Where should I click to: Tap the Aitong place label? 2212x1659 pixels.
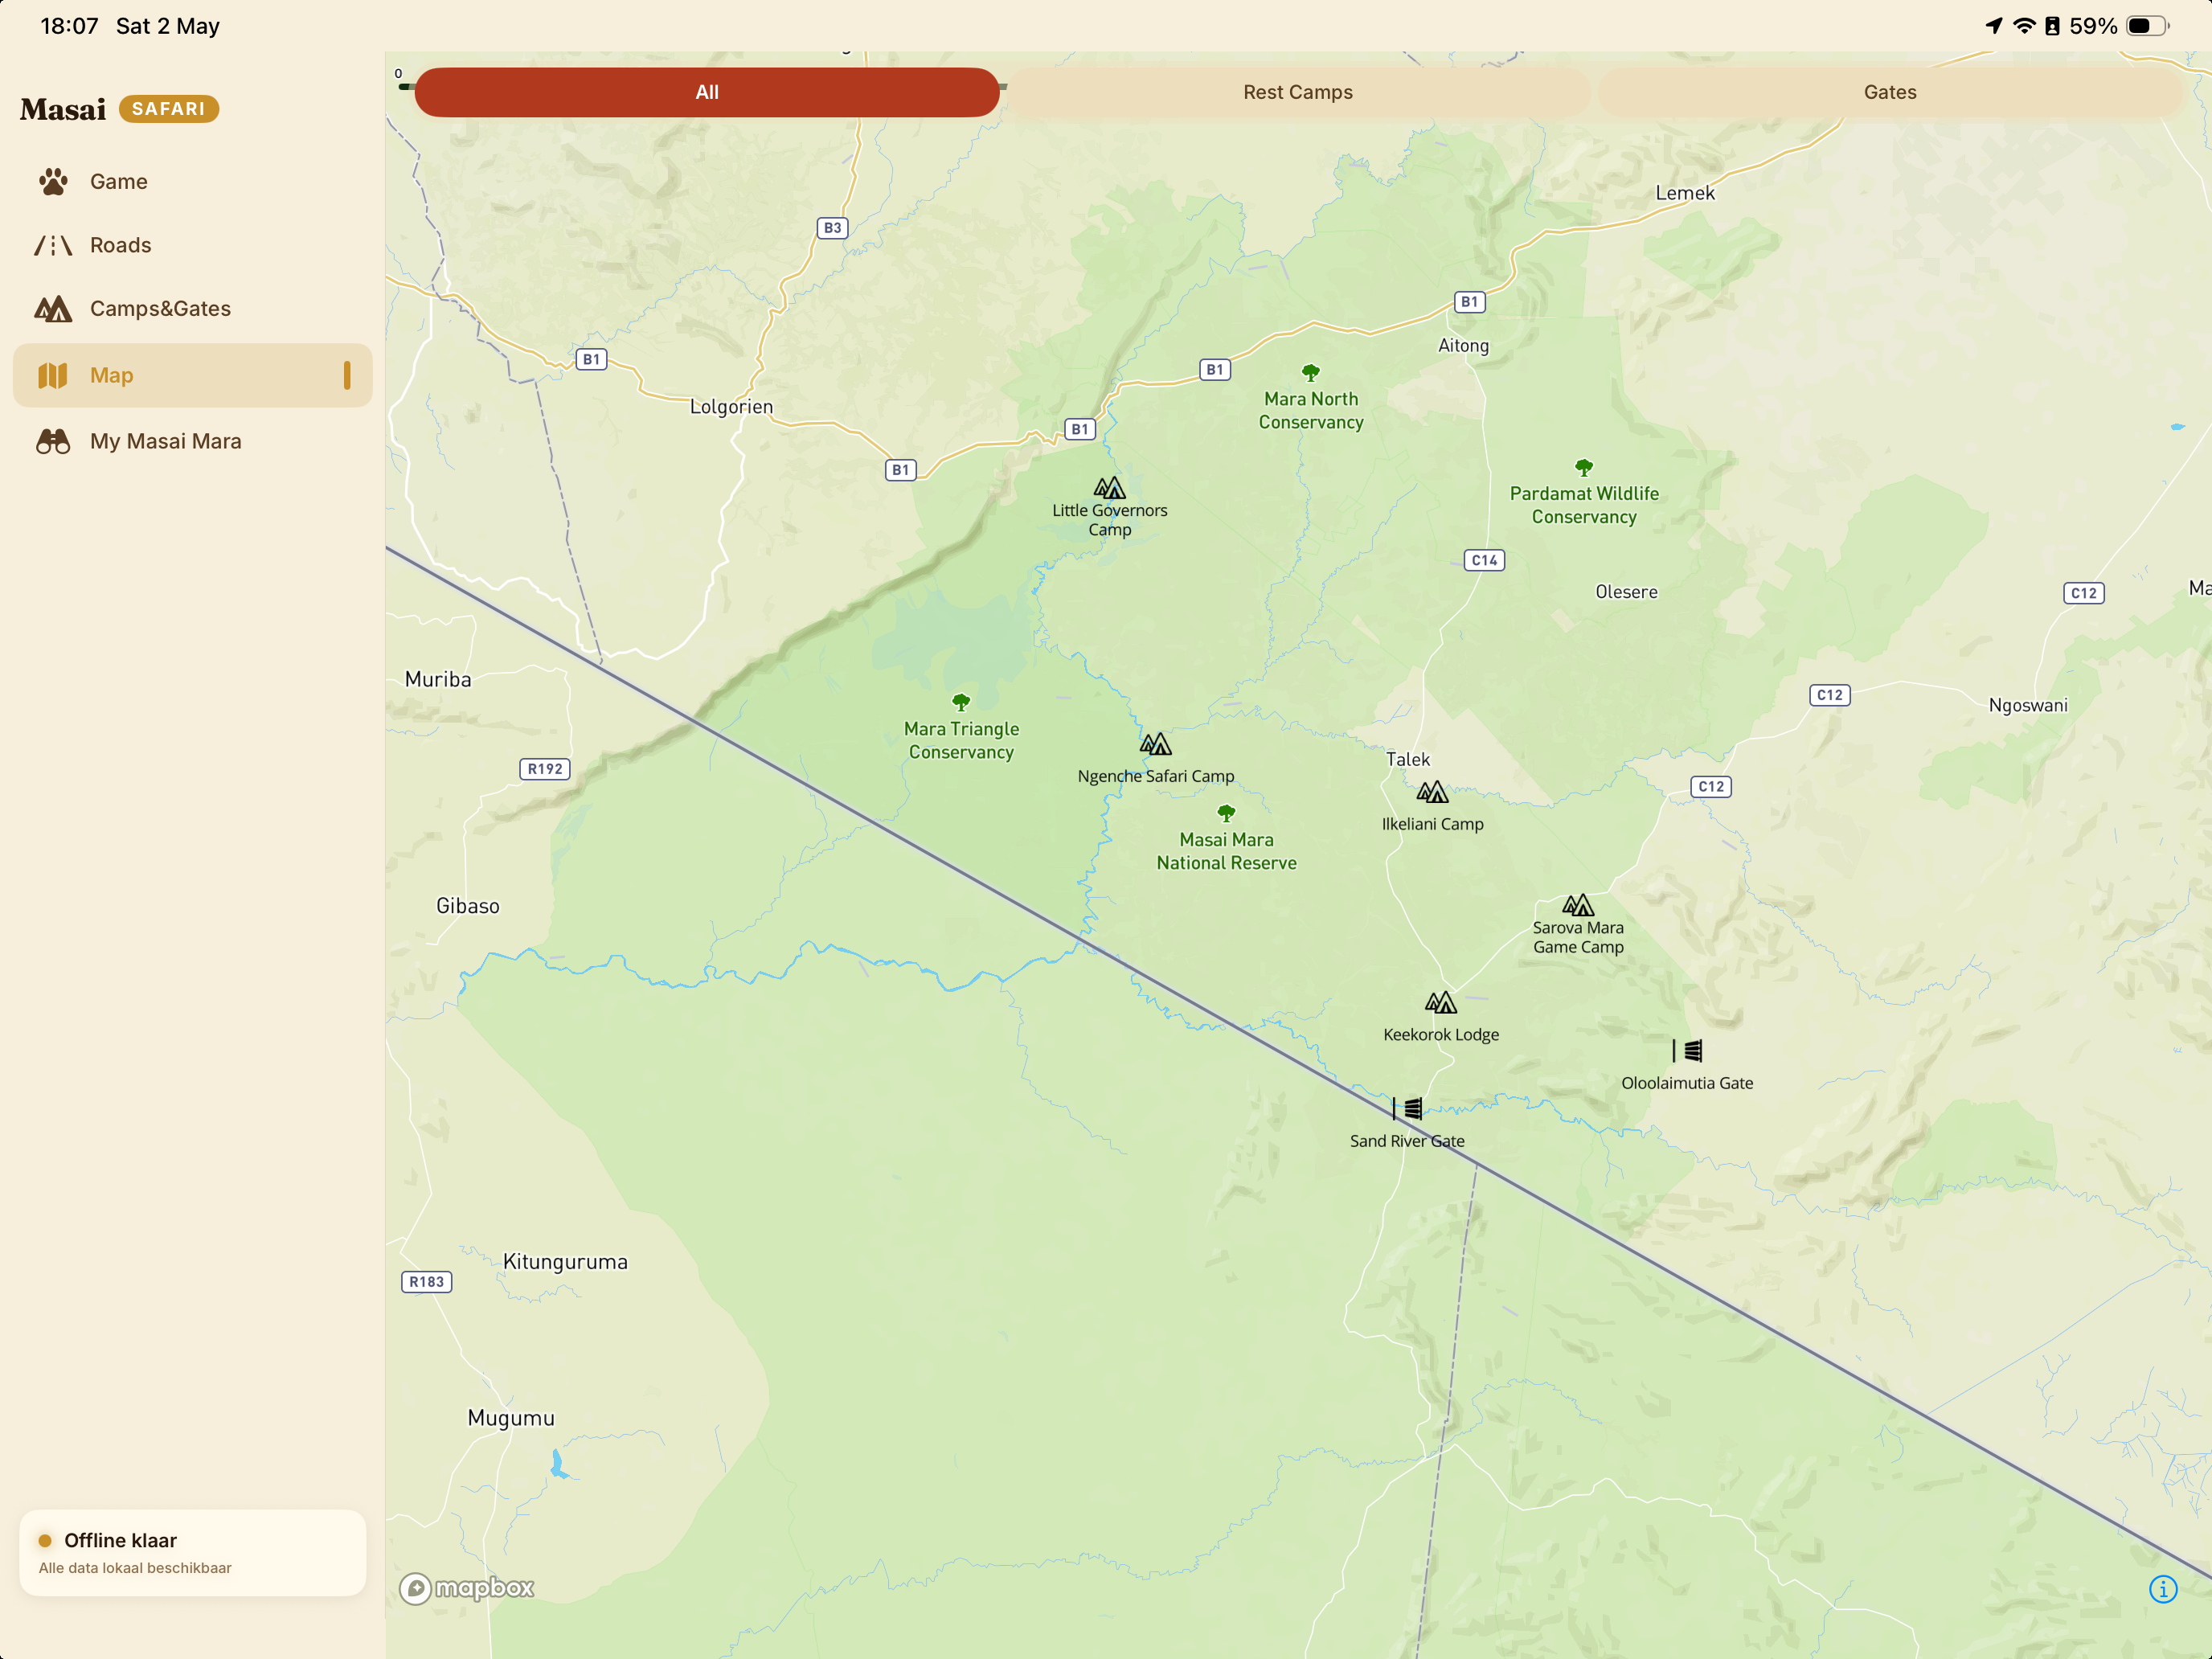pyautogui.click(x=1463, y=346)
